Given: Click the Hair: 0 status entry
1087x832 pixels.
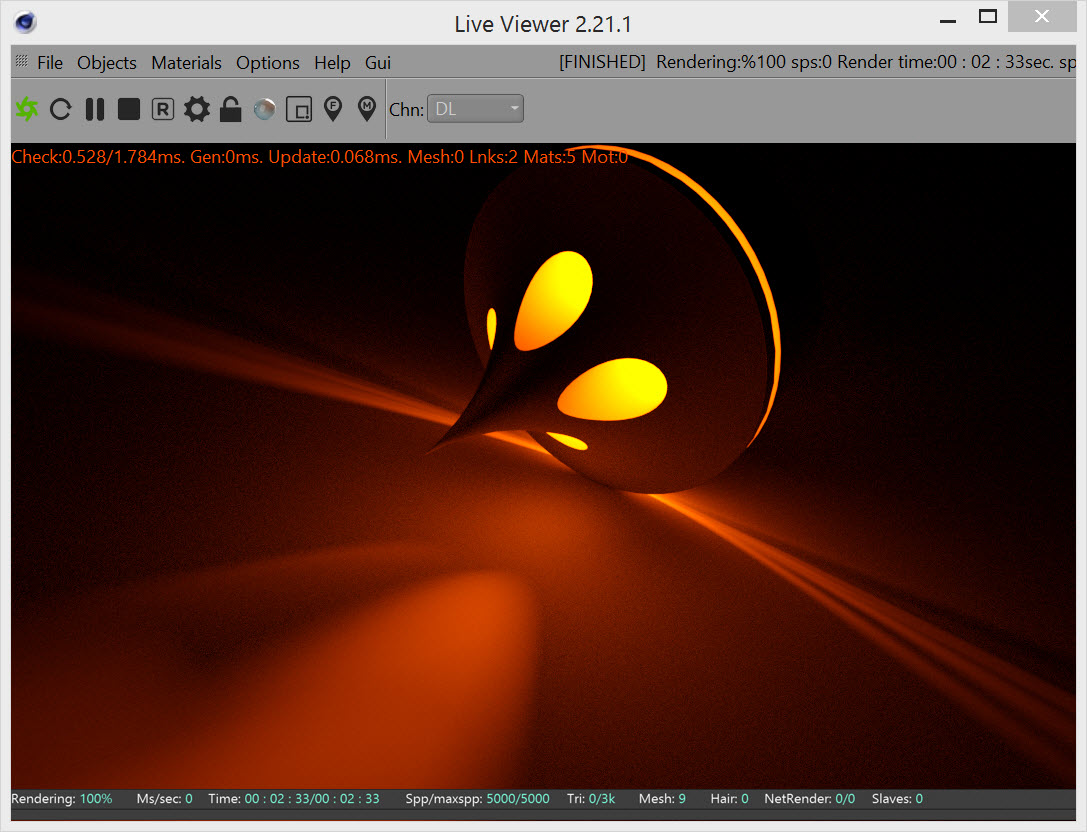Looking at the screenshot, I should 729,799.
